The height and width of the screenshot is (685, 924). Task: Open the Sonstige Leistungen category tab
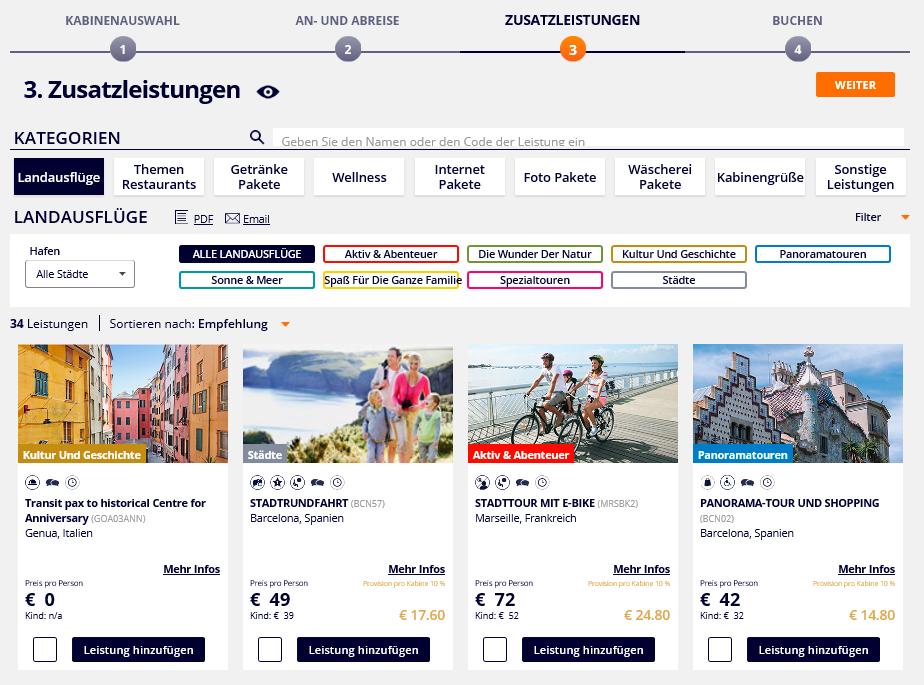click(x=860, y=177)
